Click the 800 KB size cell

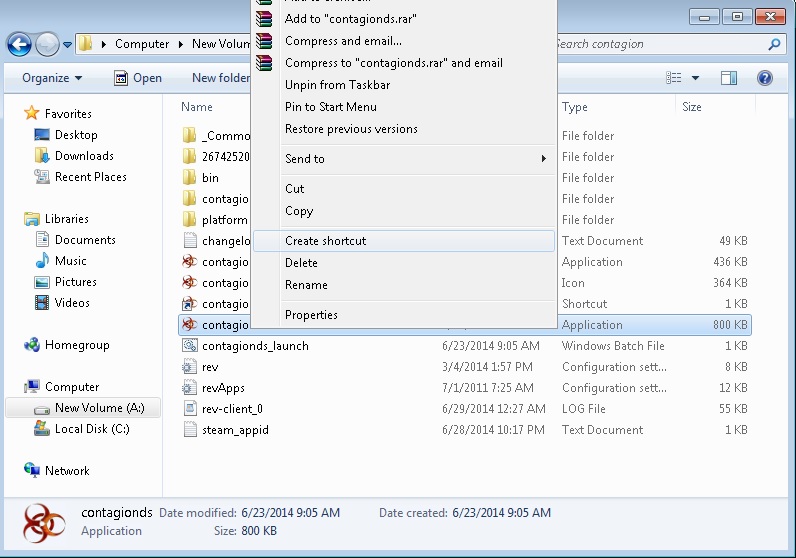pyautogui.click(x=729, y=324)
